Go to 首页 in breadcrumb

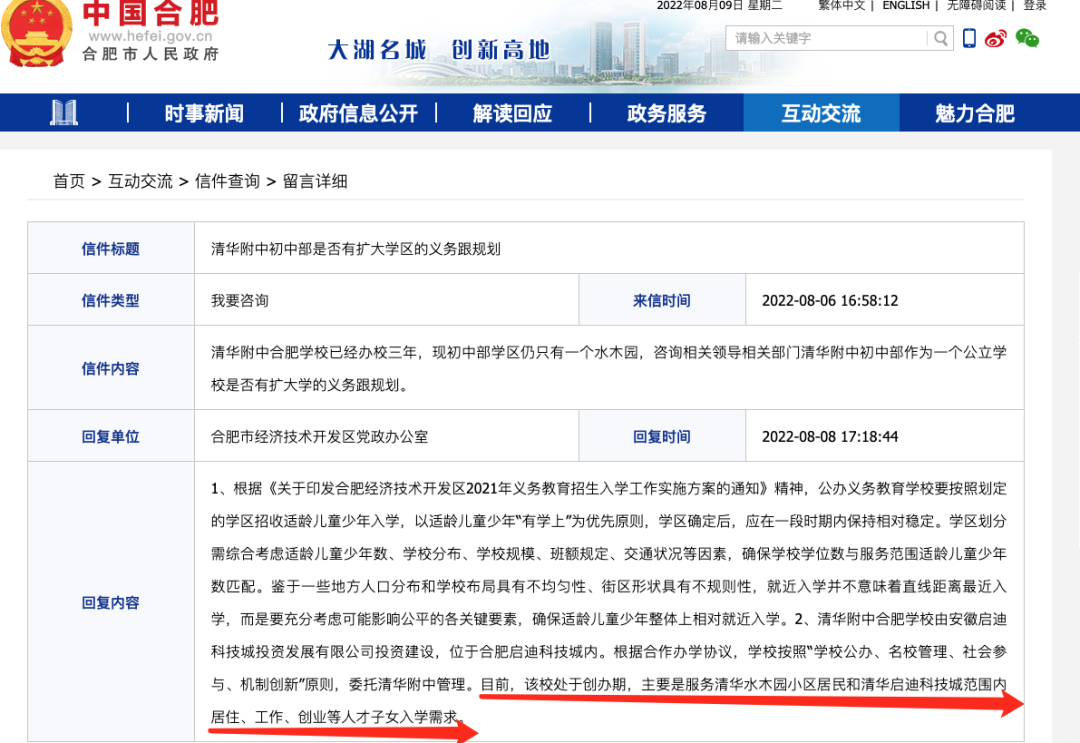pos(69,181)
